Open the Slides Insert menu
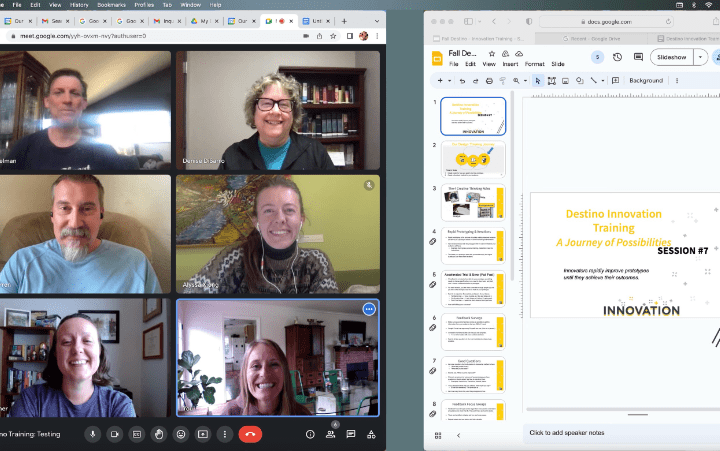 click(510, 64)
